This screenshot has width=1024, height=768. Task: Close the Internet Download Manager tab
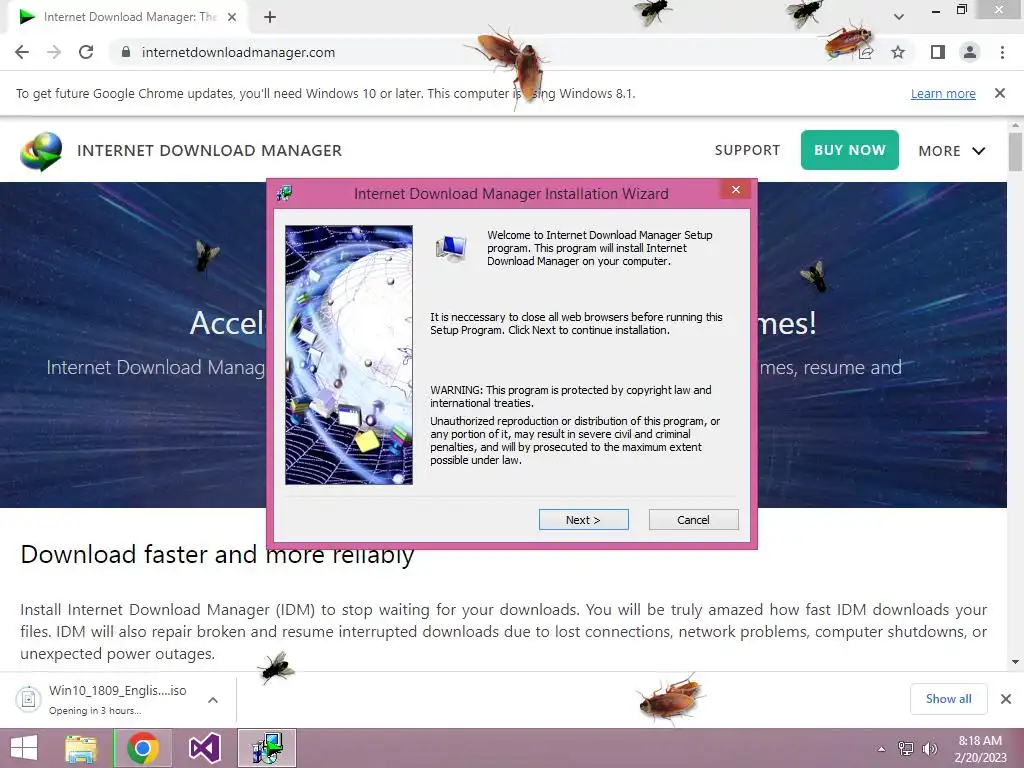click(x=232, y=17)
